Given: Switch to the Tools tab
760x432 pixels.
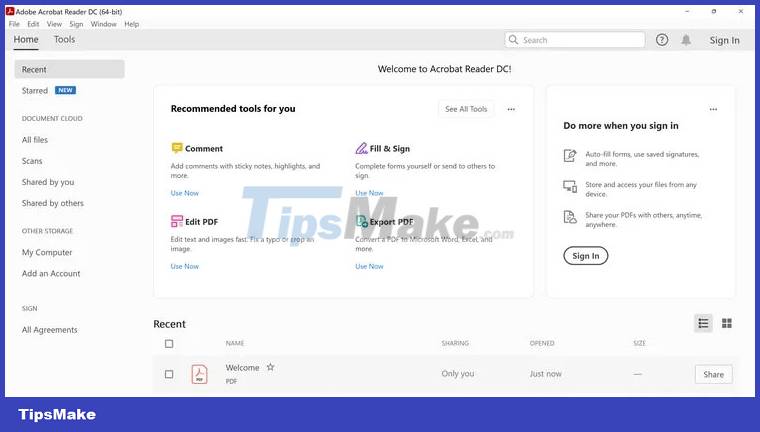Looking at the screenshot, I should tap(64, 40).
